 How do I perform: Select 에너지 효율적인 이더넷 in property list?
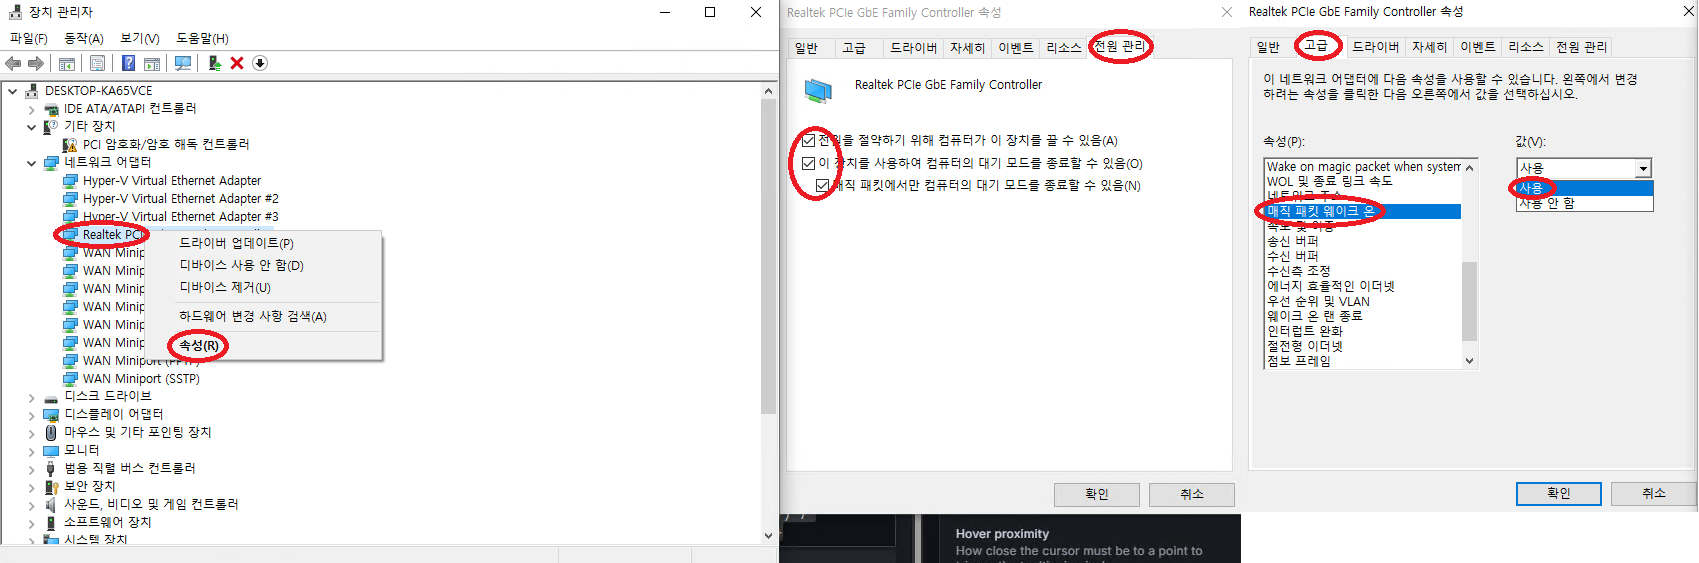coord(1330,286)
